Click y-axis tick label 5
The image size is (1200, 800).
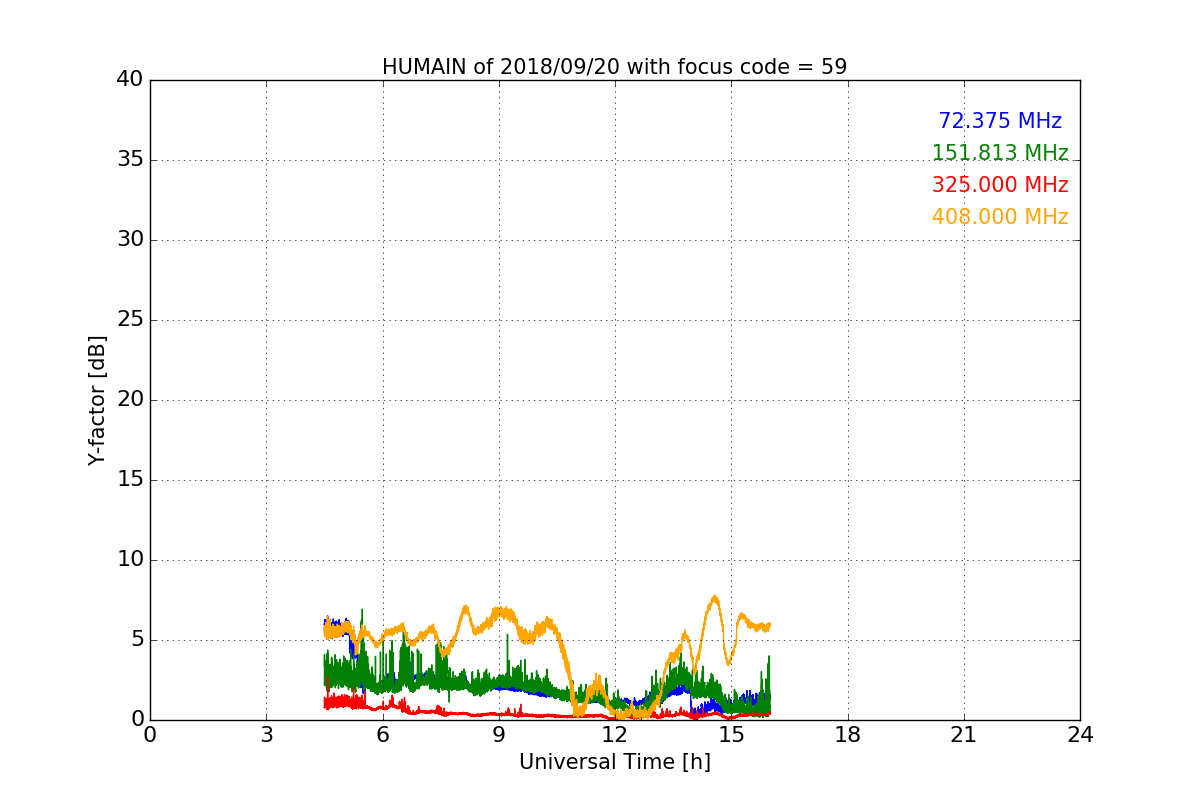point(136,640)
